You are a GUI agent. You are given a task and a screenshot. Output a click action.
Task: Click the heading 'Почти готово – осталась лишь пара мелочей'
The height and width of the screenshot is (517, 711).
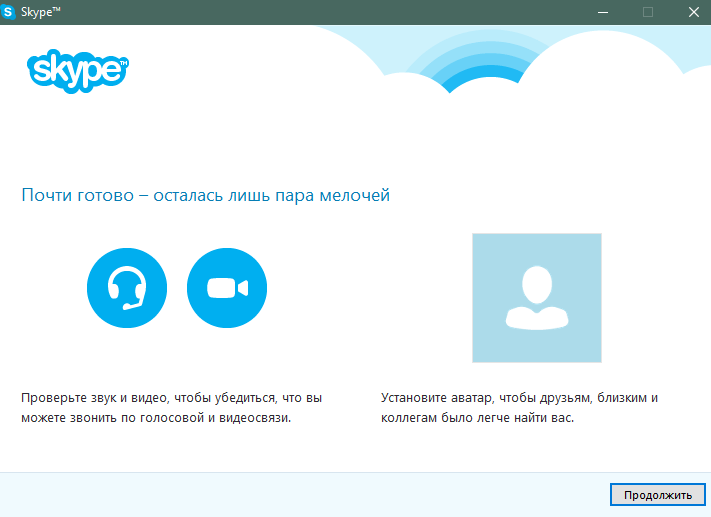click(205, 195)
